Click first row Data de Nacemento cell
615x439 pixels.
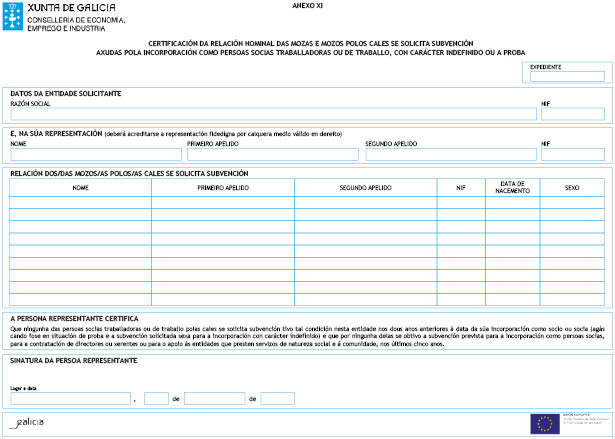(x=512, y=202)
